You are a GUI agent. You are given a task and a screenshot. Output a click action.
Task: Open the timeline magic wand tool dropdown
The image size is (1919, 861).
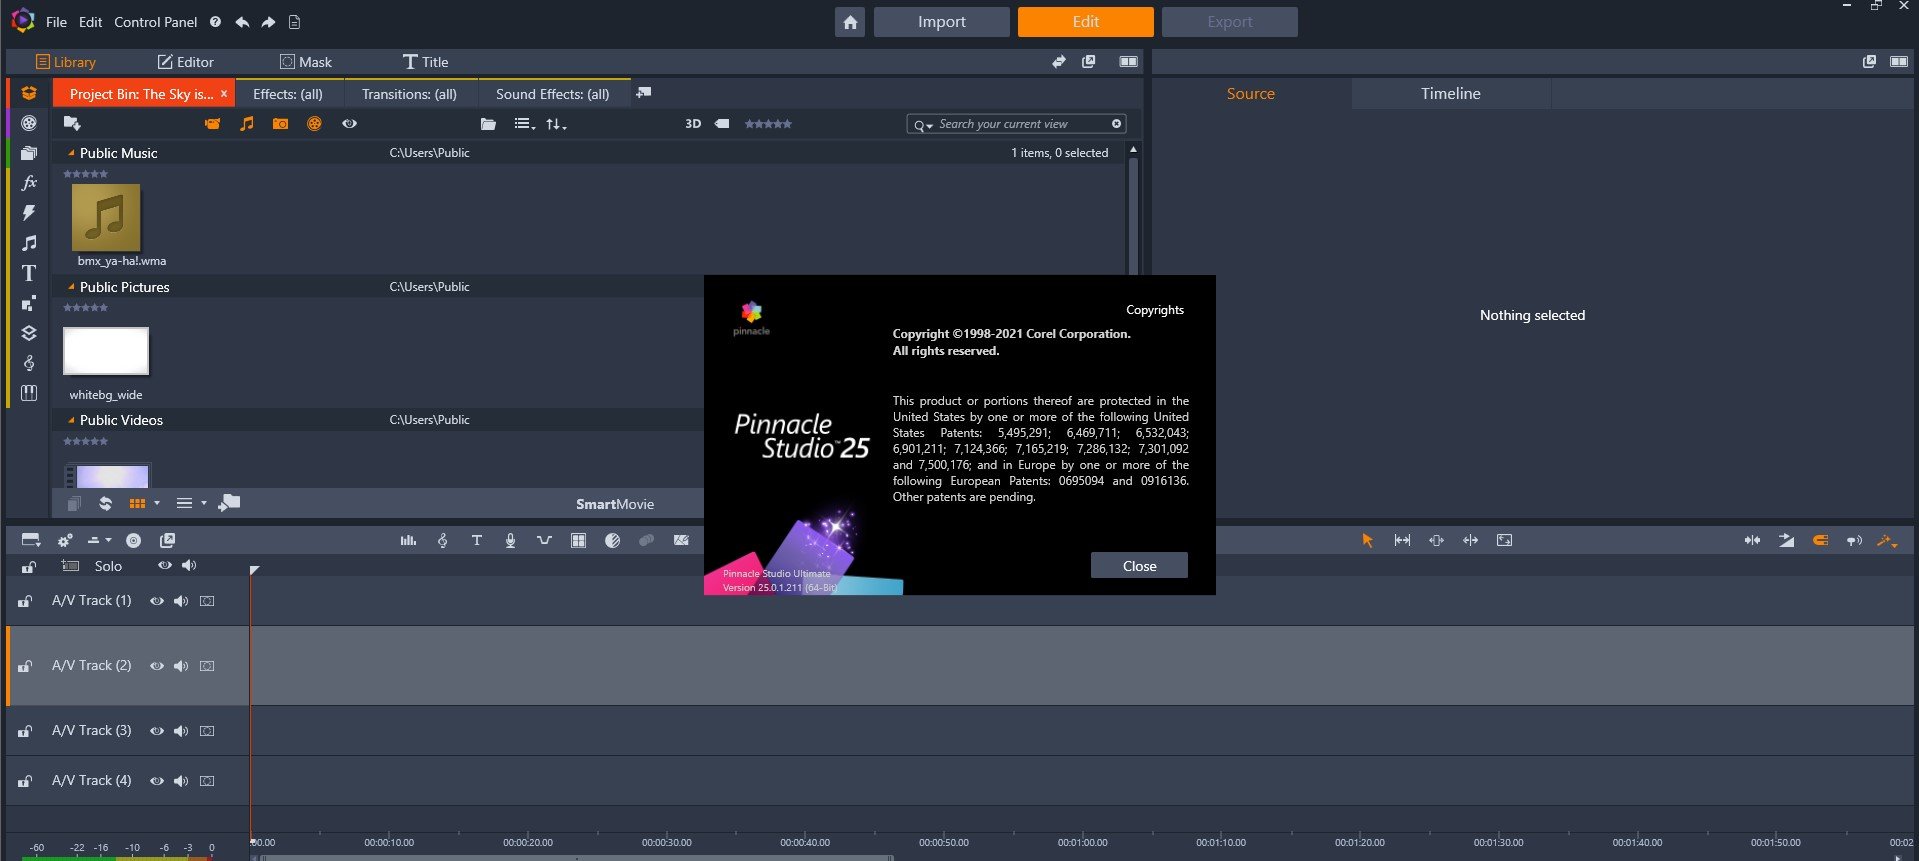pos(1887,540)
